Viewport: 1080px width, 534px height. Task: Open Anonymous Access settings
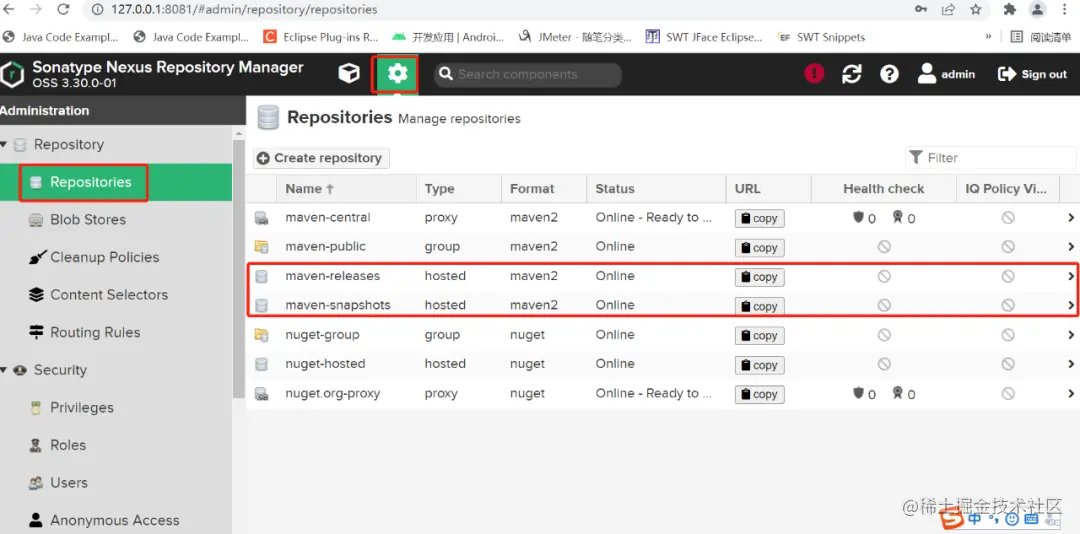click(116, 520)
